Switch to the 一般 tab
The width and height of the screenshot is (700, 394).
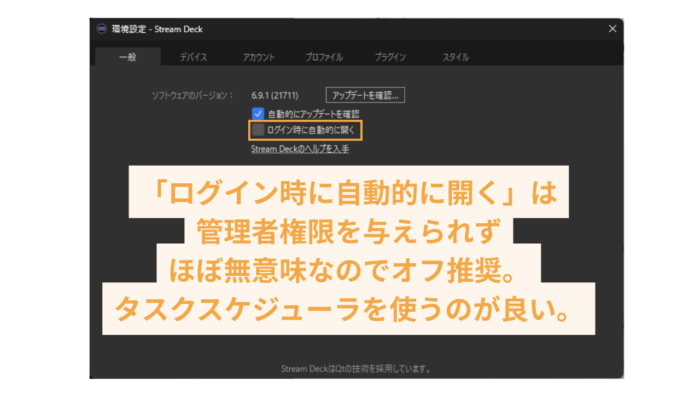pyautogui.click(x=128, y=57)
